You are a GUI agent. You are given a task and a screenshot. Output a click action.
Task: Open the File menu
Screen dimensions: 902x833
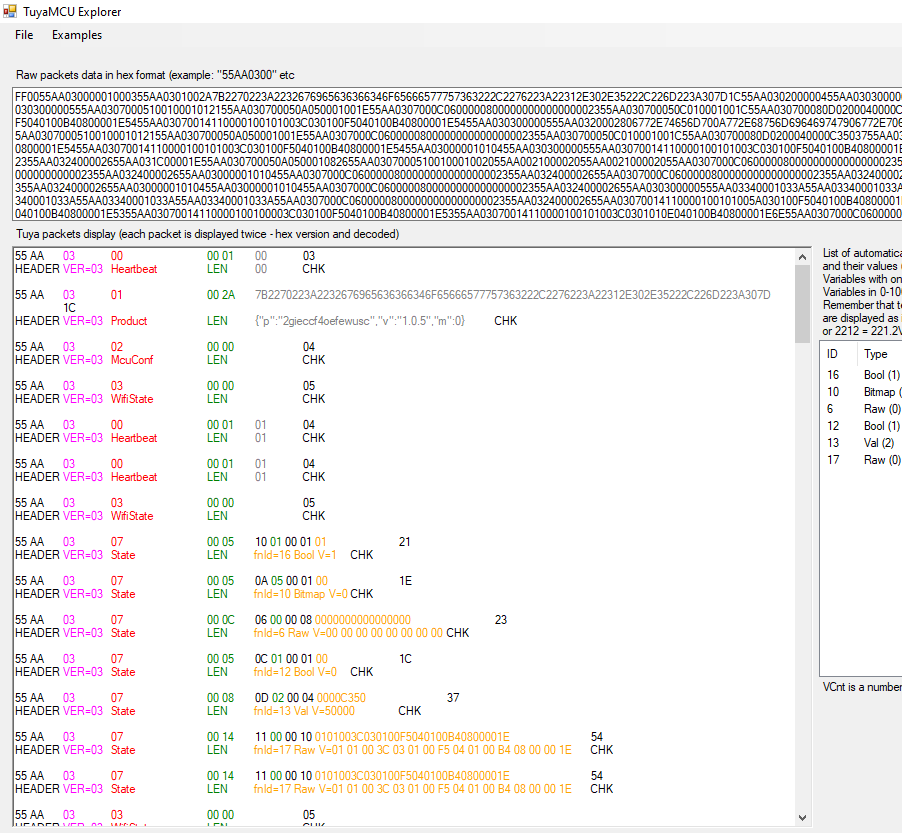[24, 35]
